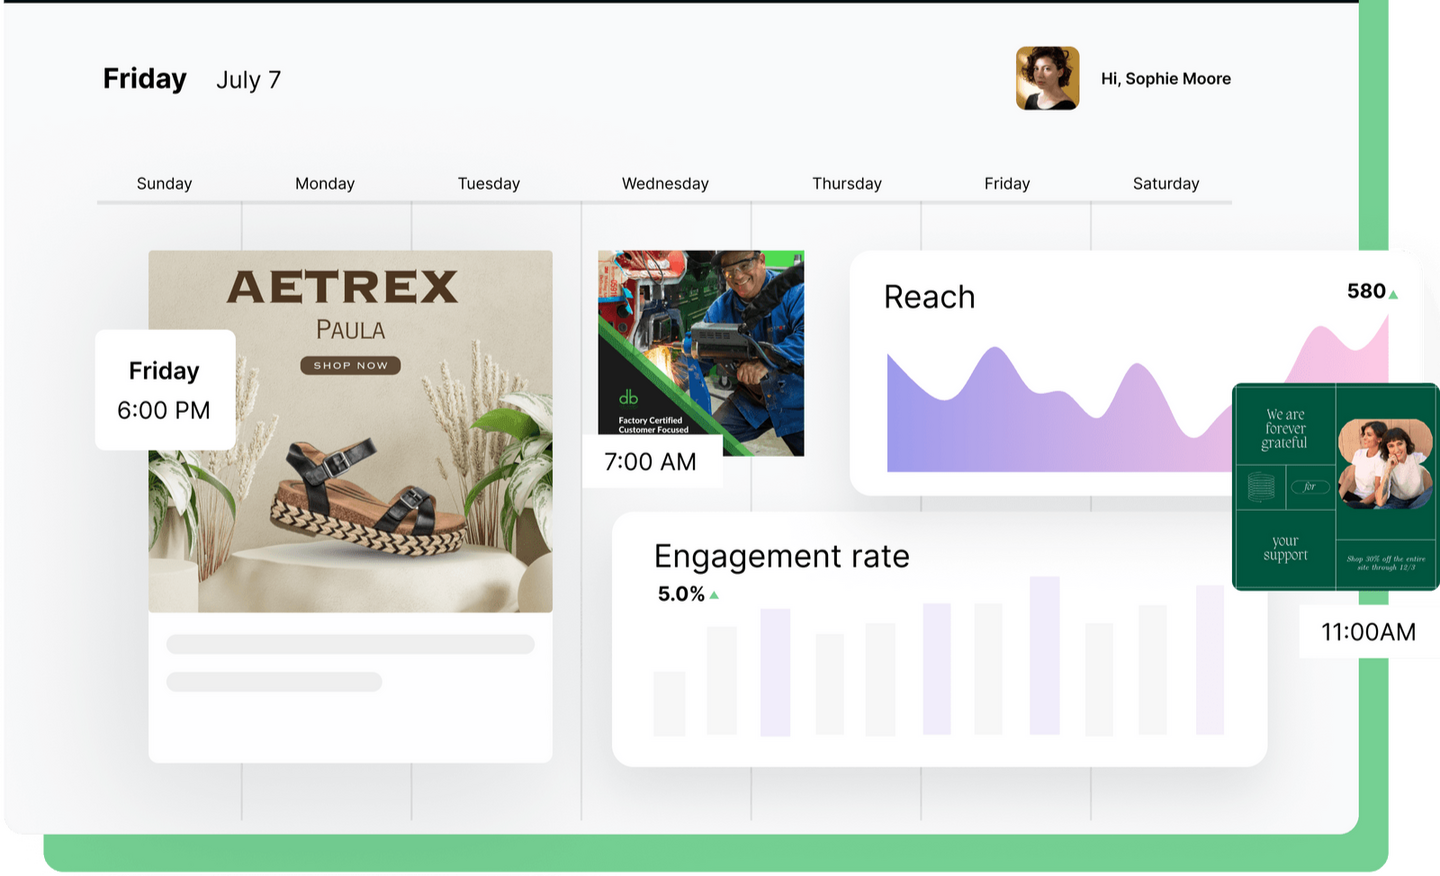Click the 5.0% engagement value
Viewport: 1440px width, 876px height.
(x=681, y=594)
